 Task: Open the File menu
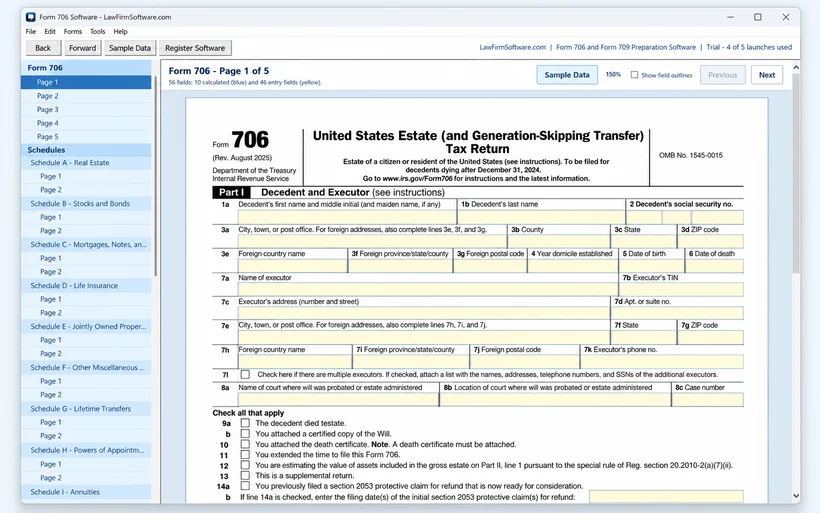(x=31, y=31)
